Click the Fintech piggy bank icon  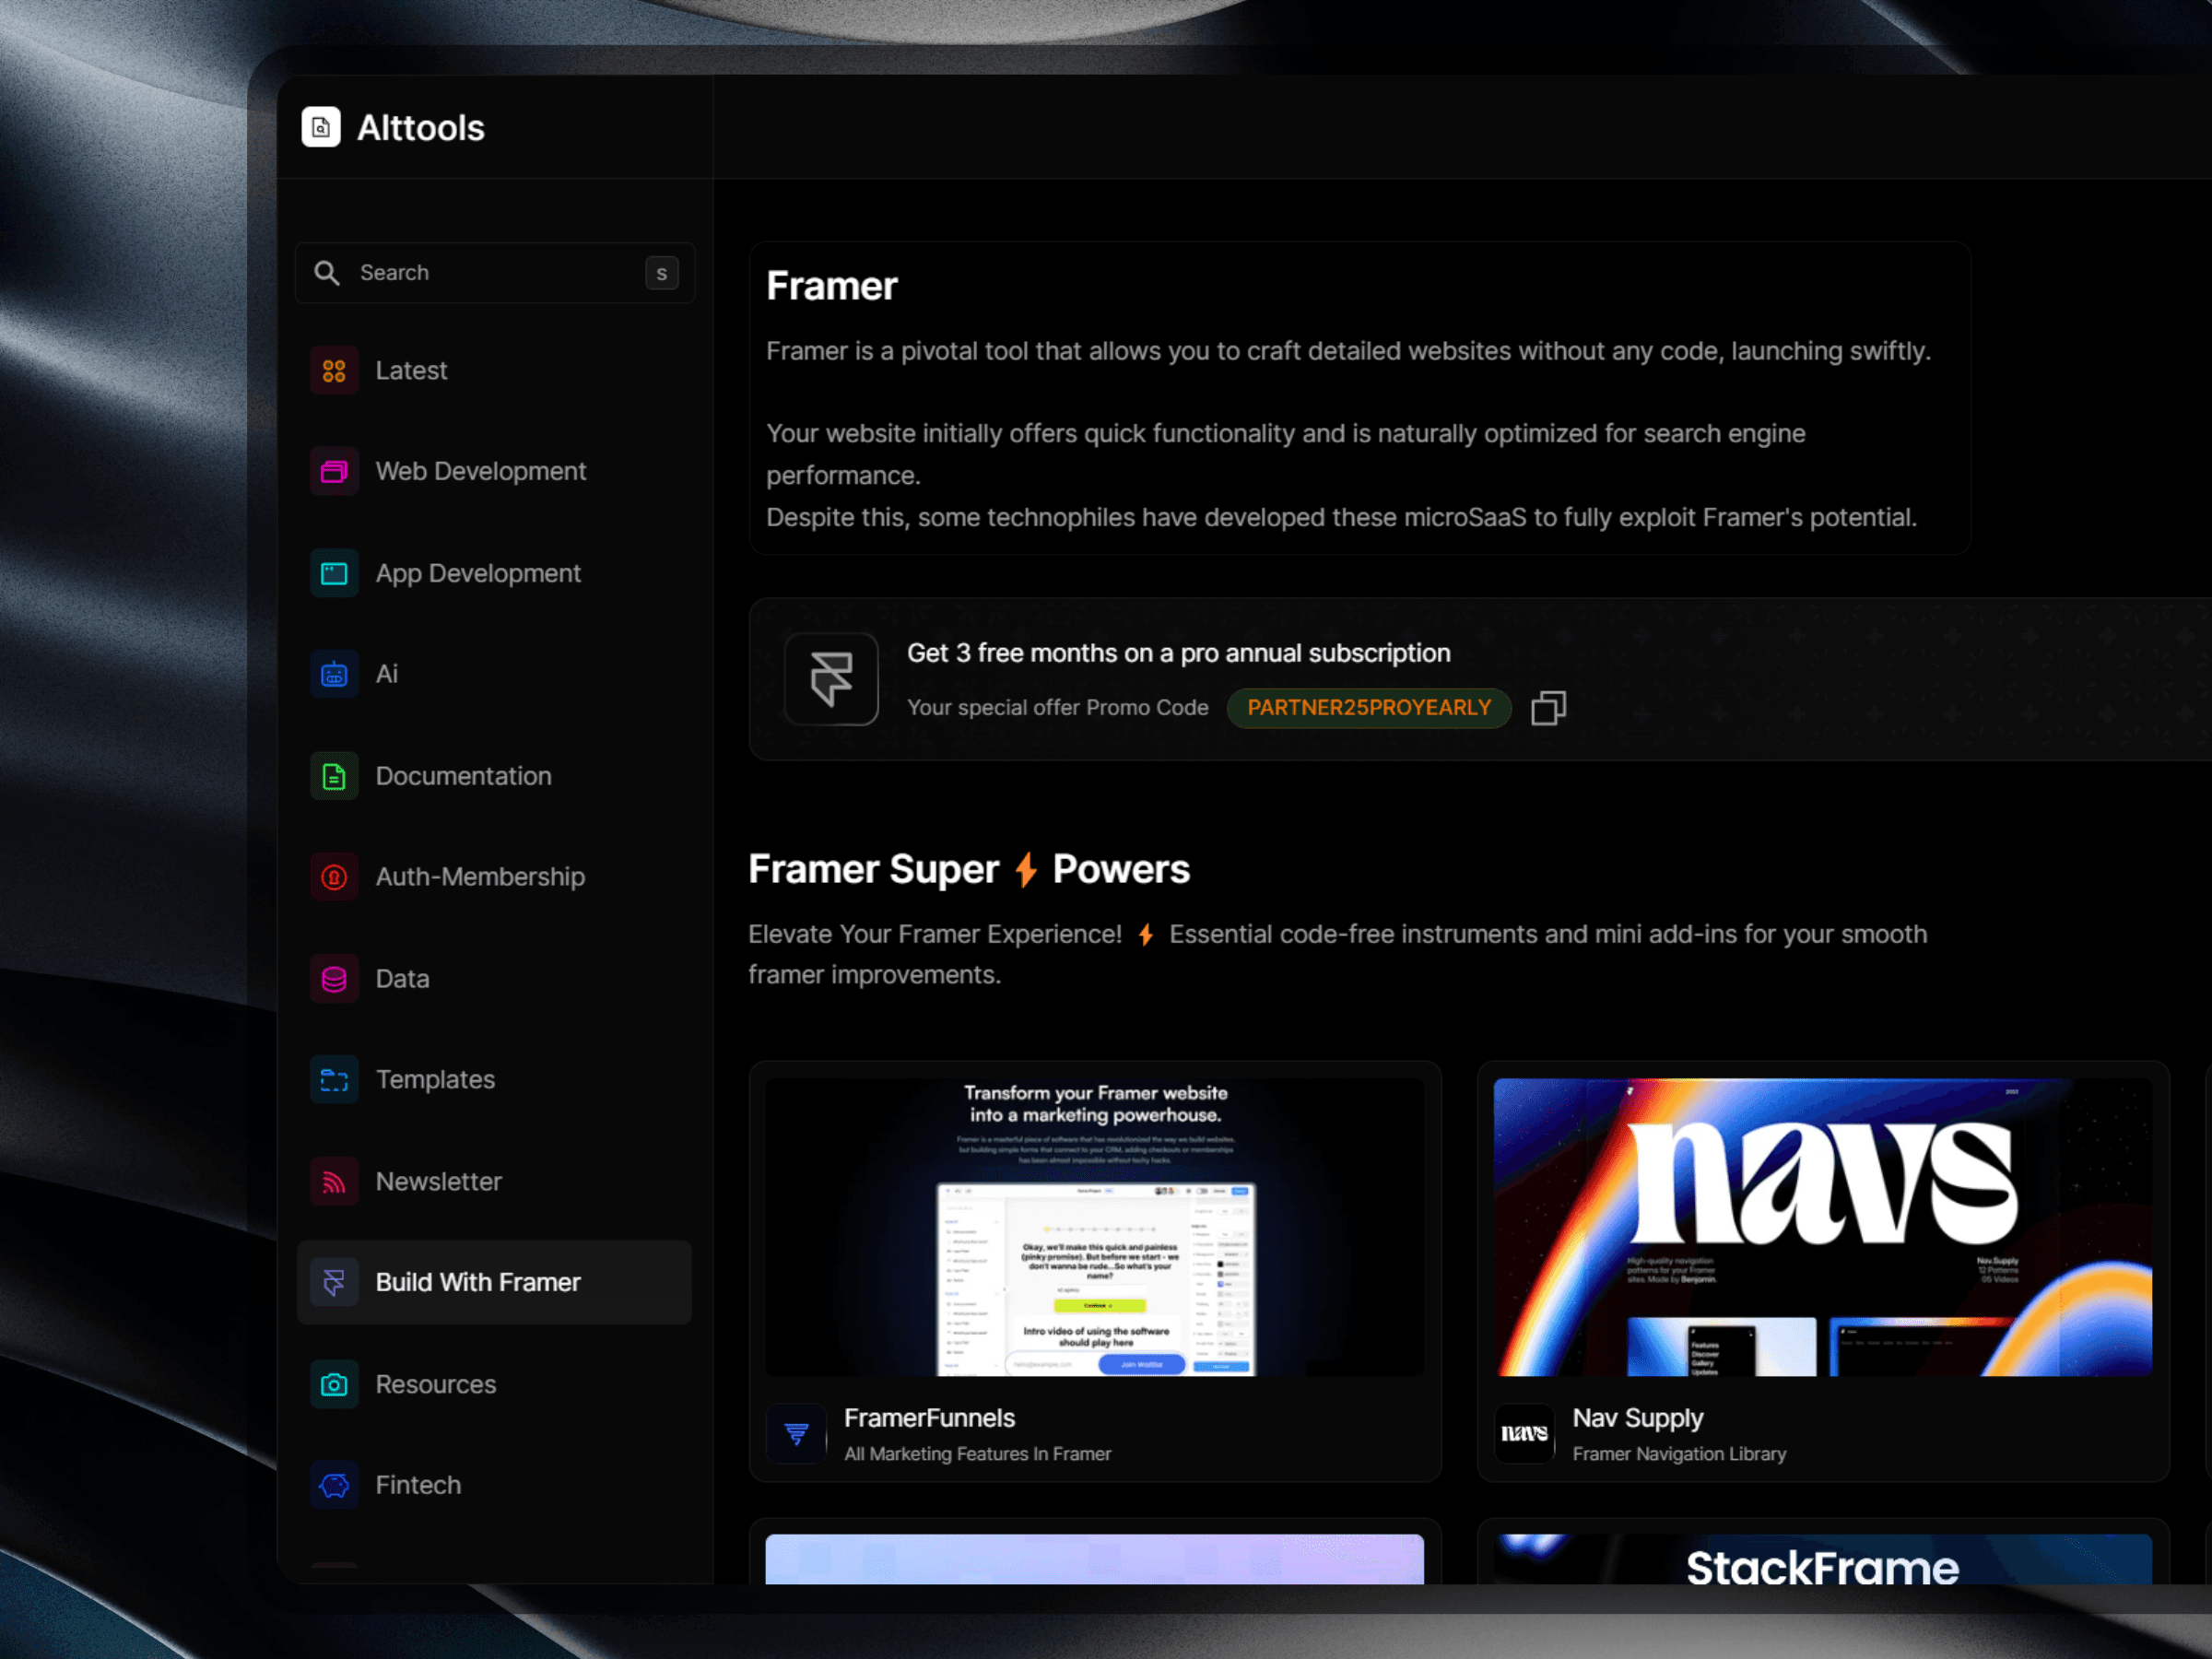pos(334,1485)
